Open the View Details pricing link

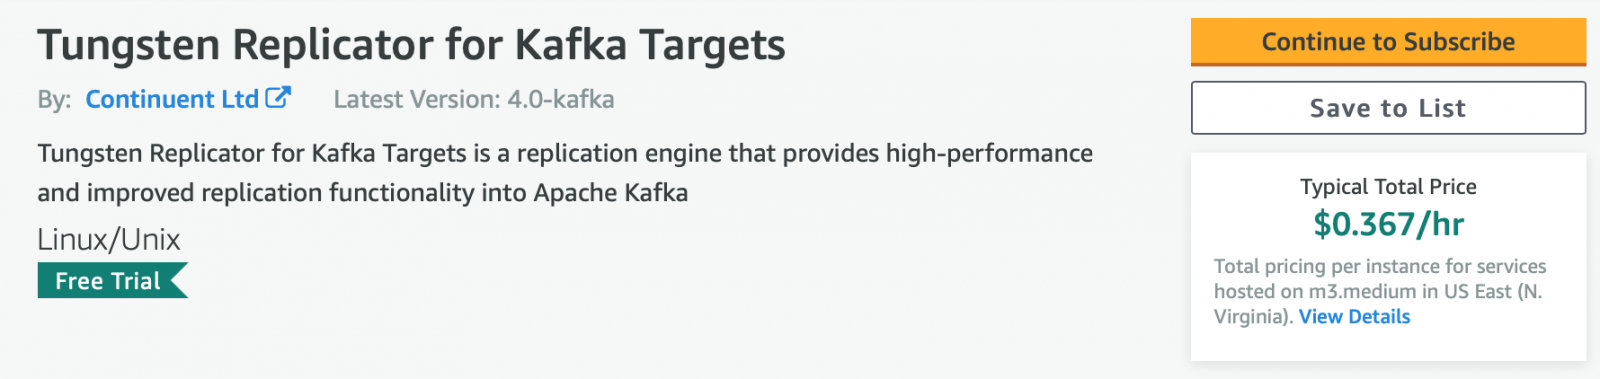click(1354, 317)
